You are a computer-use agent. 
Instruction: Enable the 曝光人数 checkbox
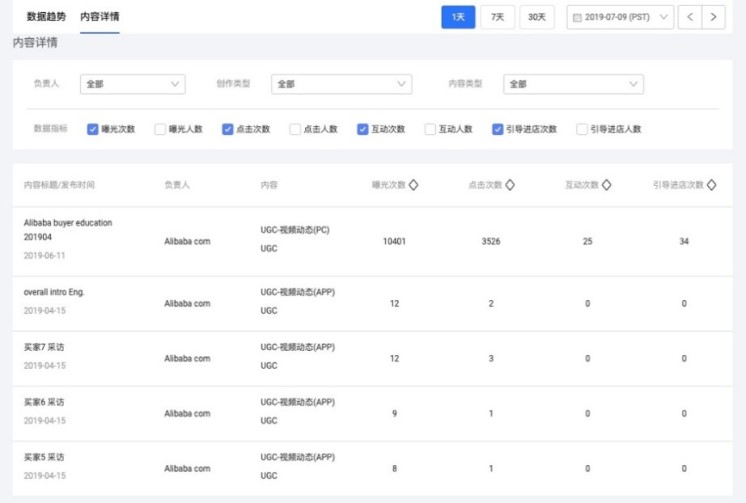click(x=160, y=129)
